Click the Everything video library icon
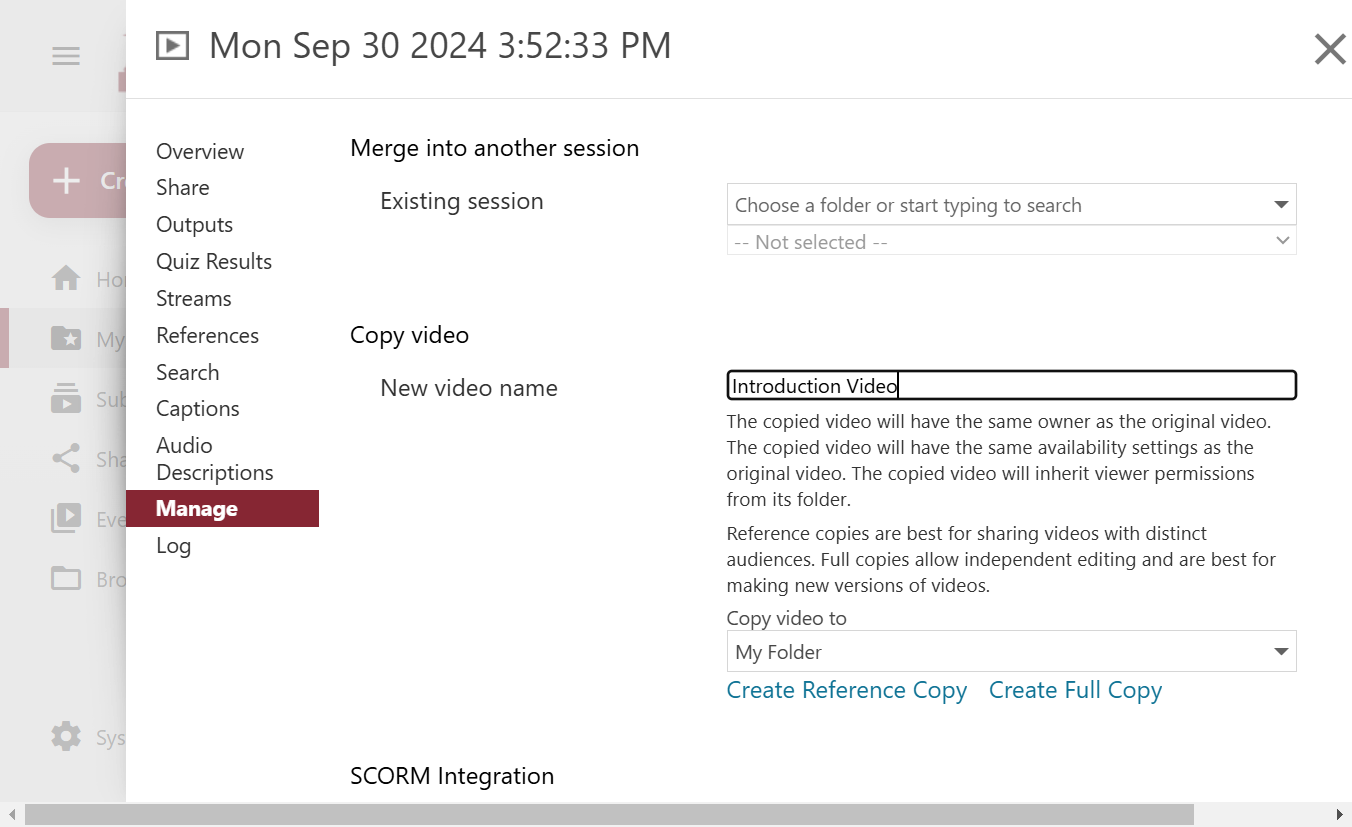 [x=66, y=519]
